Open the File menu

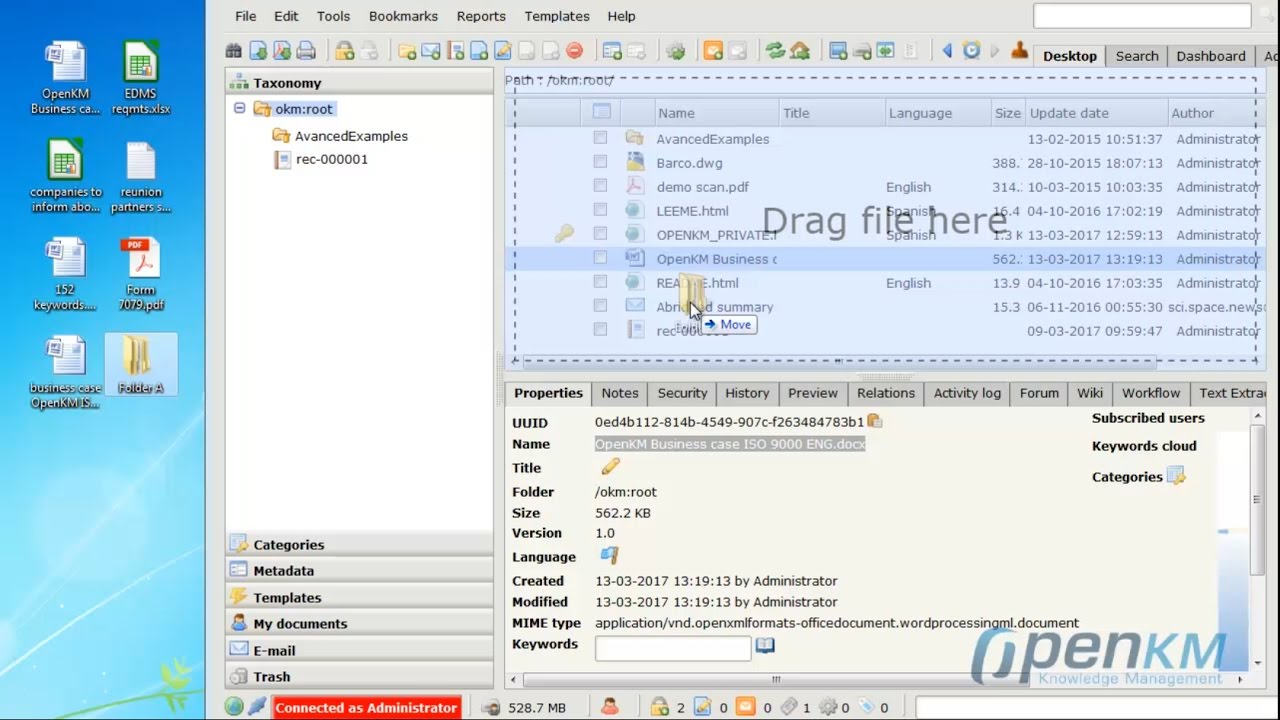coord(246,16)
